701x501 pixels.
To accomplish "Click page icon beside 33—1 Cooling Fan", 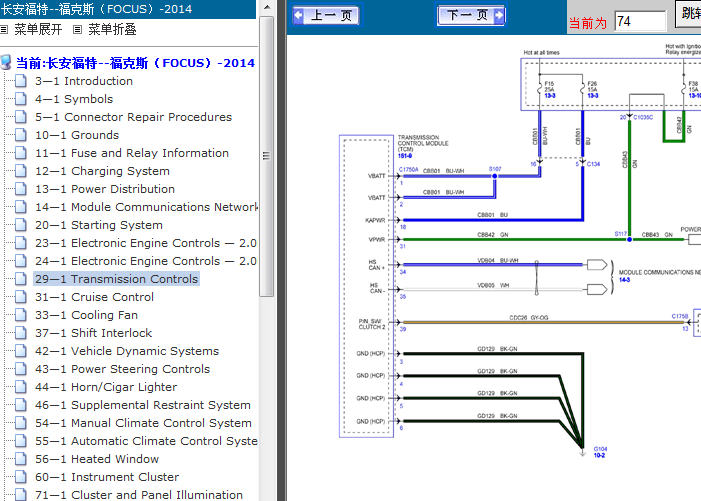I will click(x=21, y=315).
